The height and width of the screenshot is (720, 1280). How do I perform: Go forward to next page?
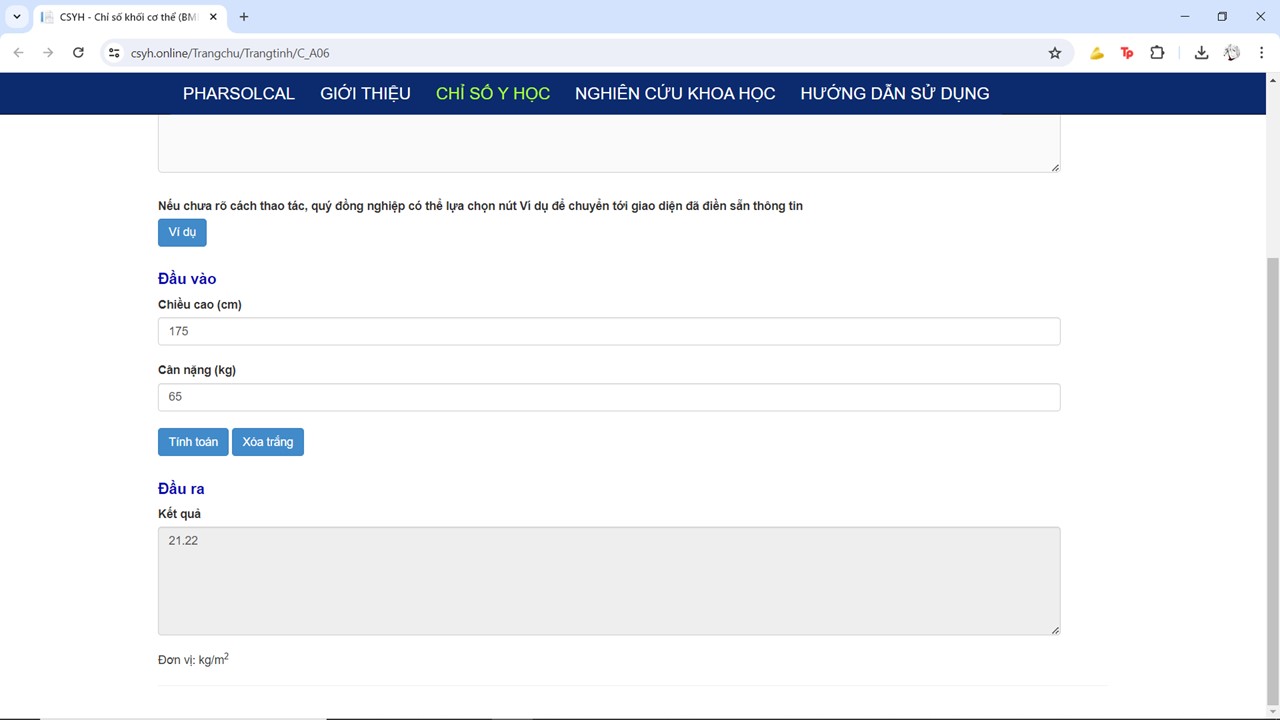[x=48, y=53]
